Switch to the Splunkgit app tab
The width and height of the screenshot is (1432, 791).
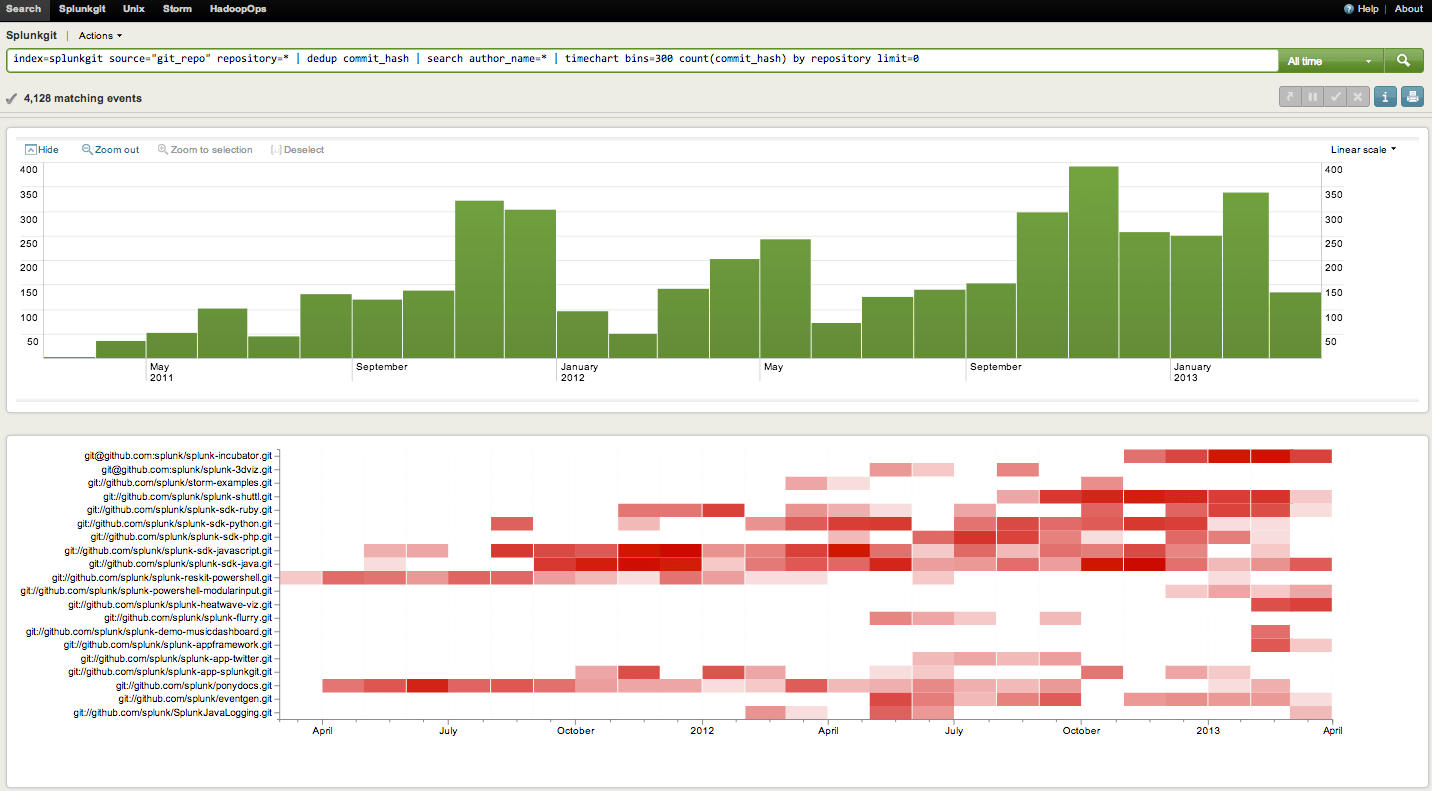pyautogui.click(x=82, y=9)
